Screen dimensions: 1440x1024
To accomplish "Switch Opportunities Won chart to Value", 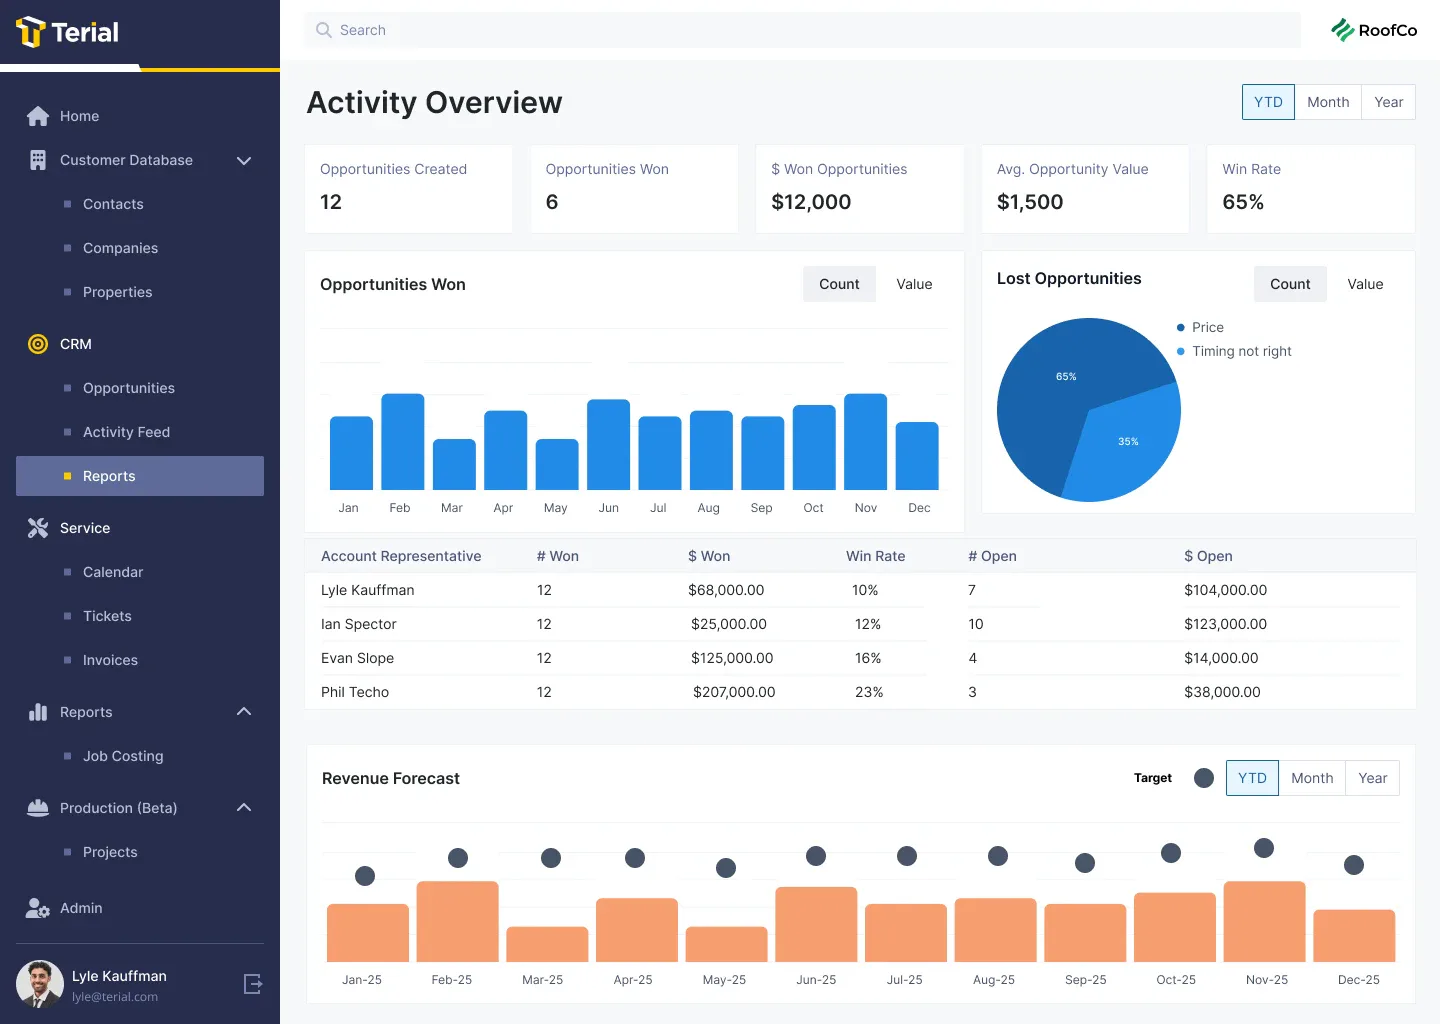I will point(914,284).
